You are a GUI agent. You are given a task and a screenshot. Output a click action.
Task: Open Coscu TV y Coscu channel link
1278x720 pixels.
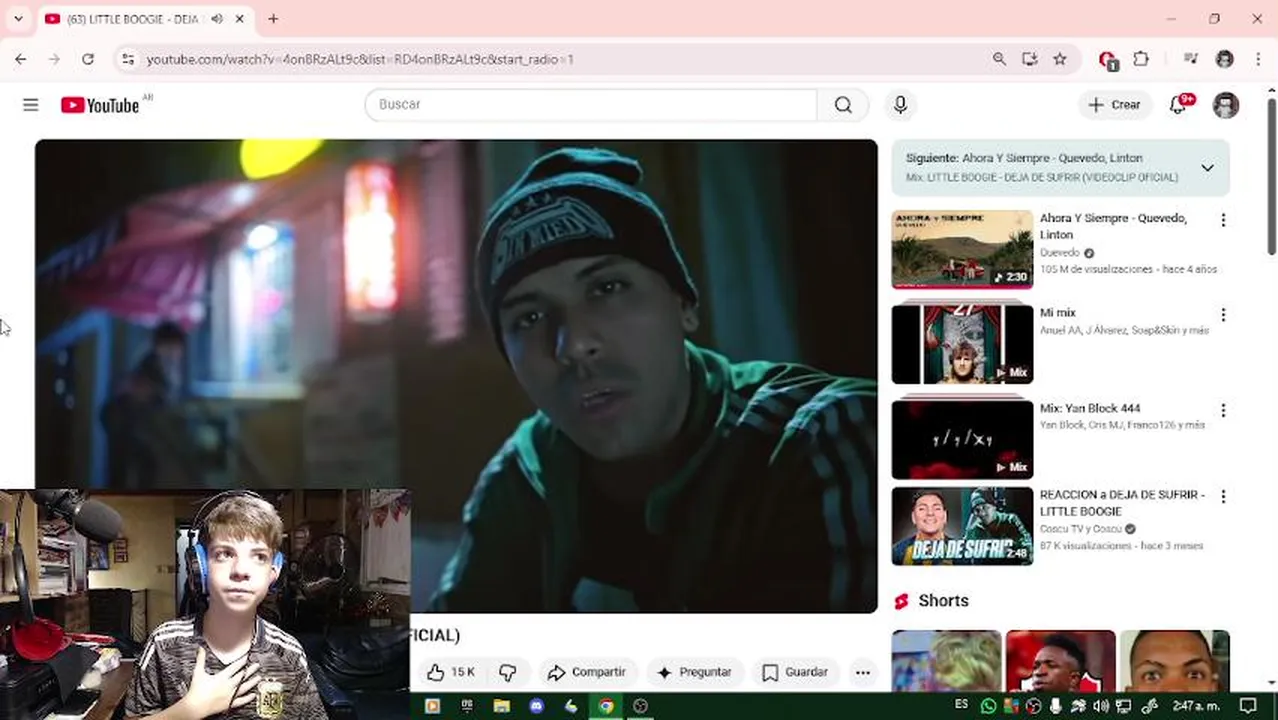tap(1081, 529)
